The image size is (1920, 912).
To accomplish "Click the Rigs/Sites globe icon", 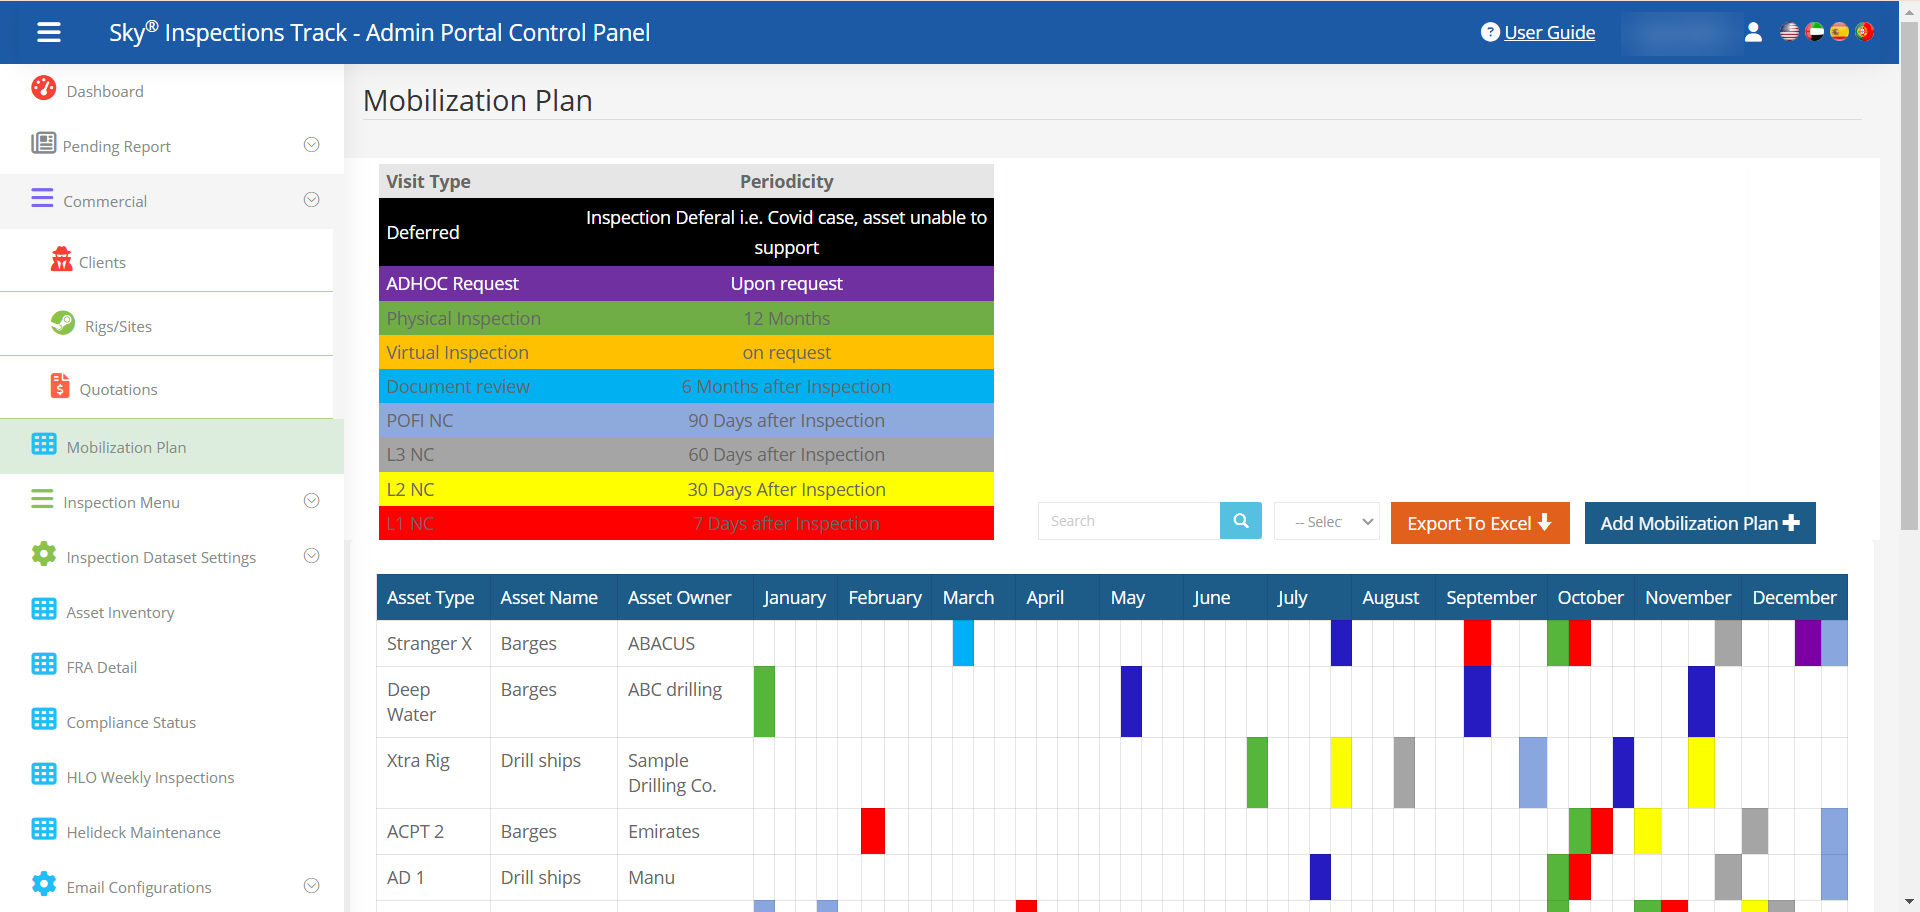I will click(x=61, y=324).
